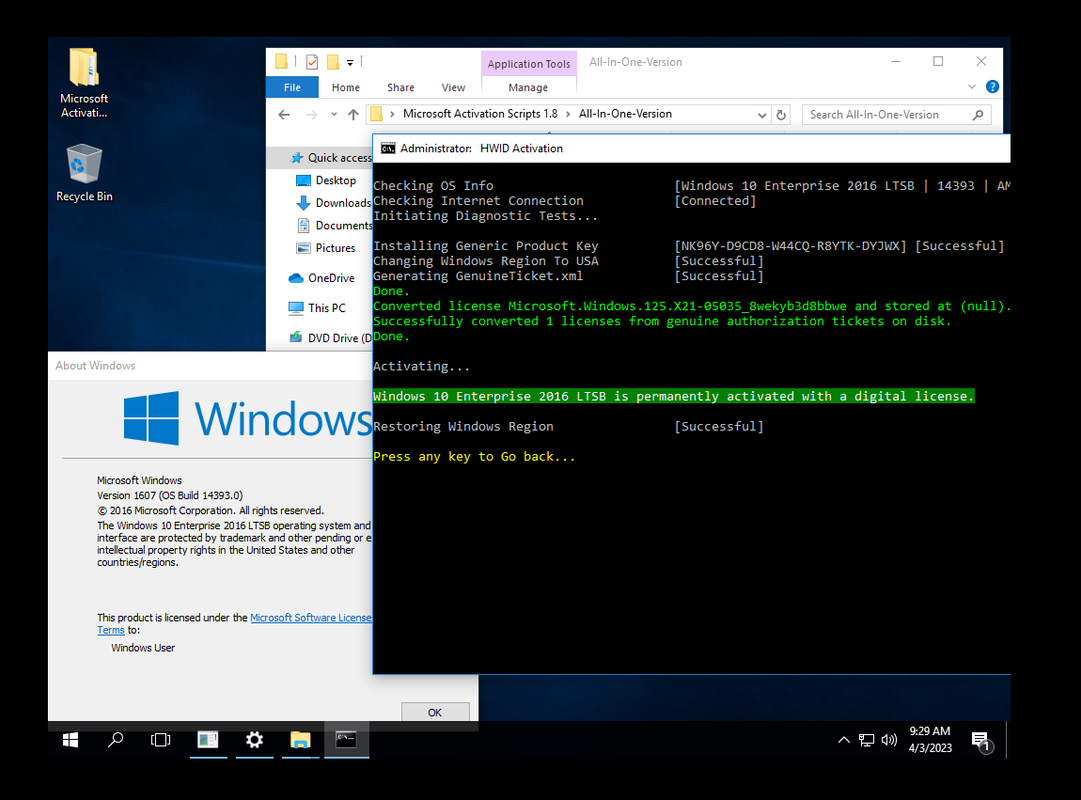This screenshot has height=800, width=1081.
Task: Click Microsoft Activation Scripts 1.8 in address bar
Action: [480, 114]
